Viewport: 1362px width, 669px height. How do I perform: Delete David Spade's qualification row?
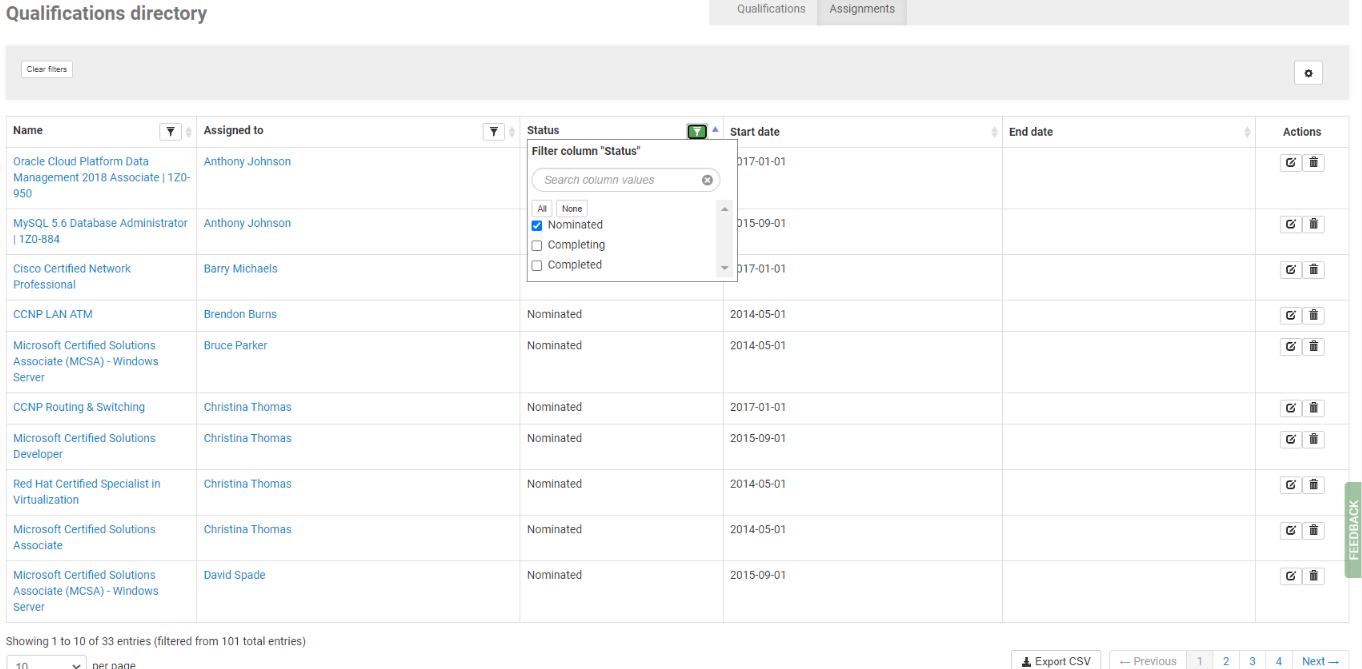click(x=1314, y=576)
